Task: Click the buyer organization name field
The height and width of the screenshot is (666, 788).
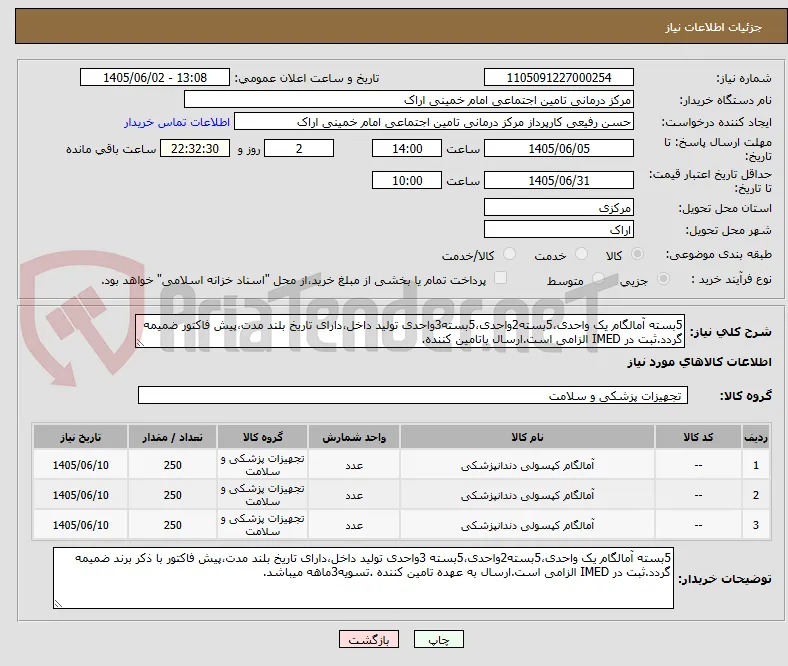Action: click(409, 100)
